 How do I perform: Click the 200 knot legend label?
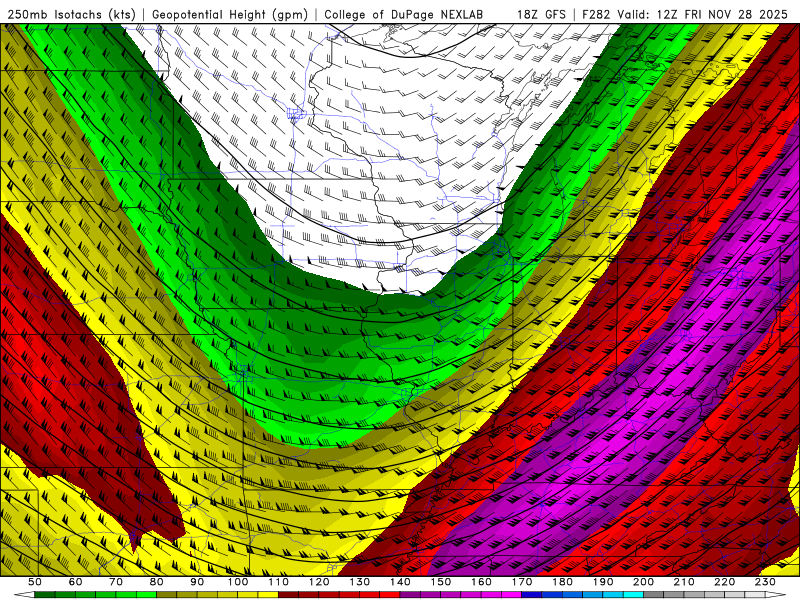point(643,582)
